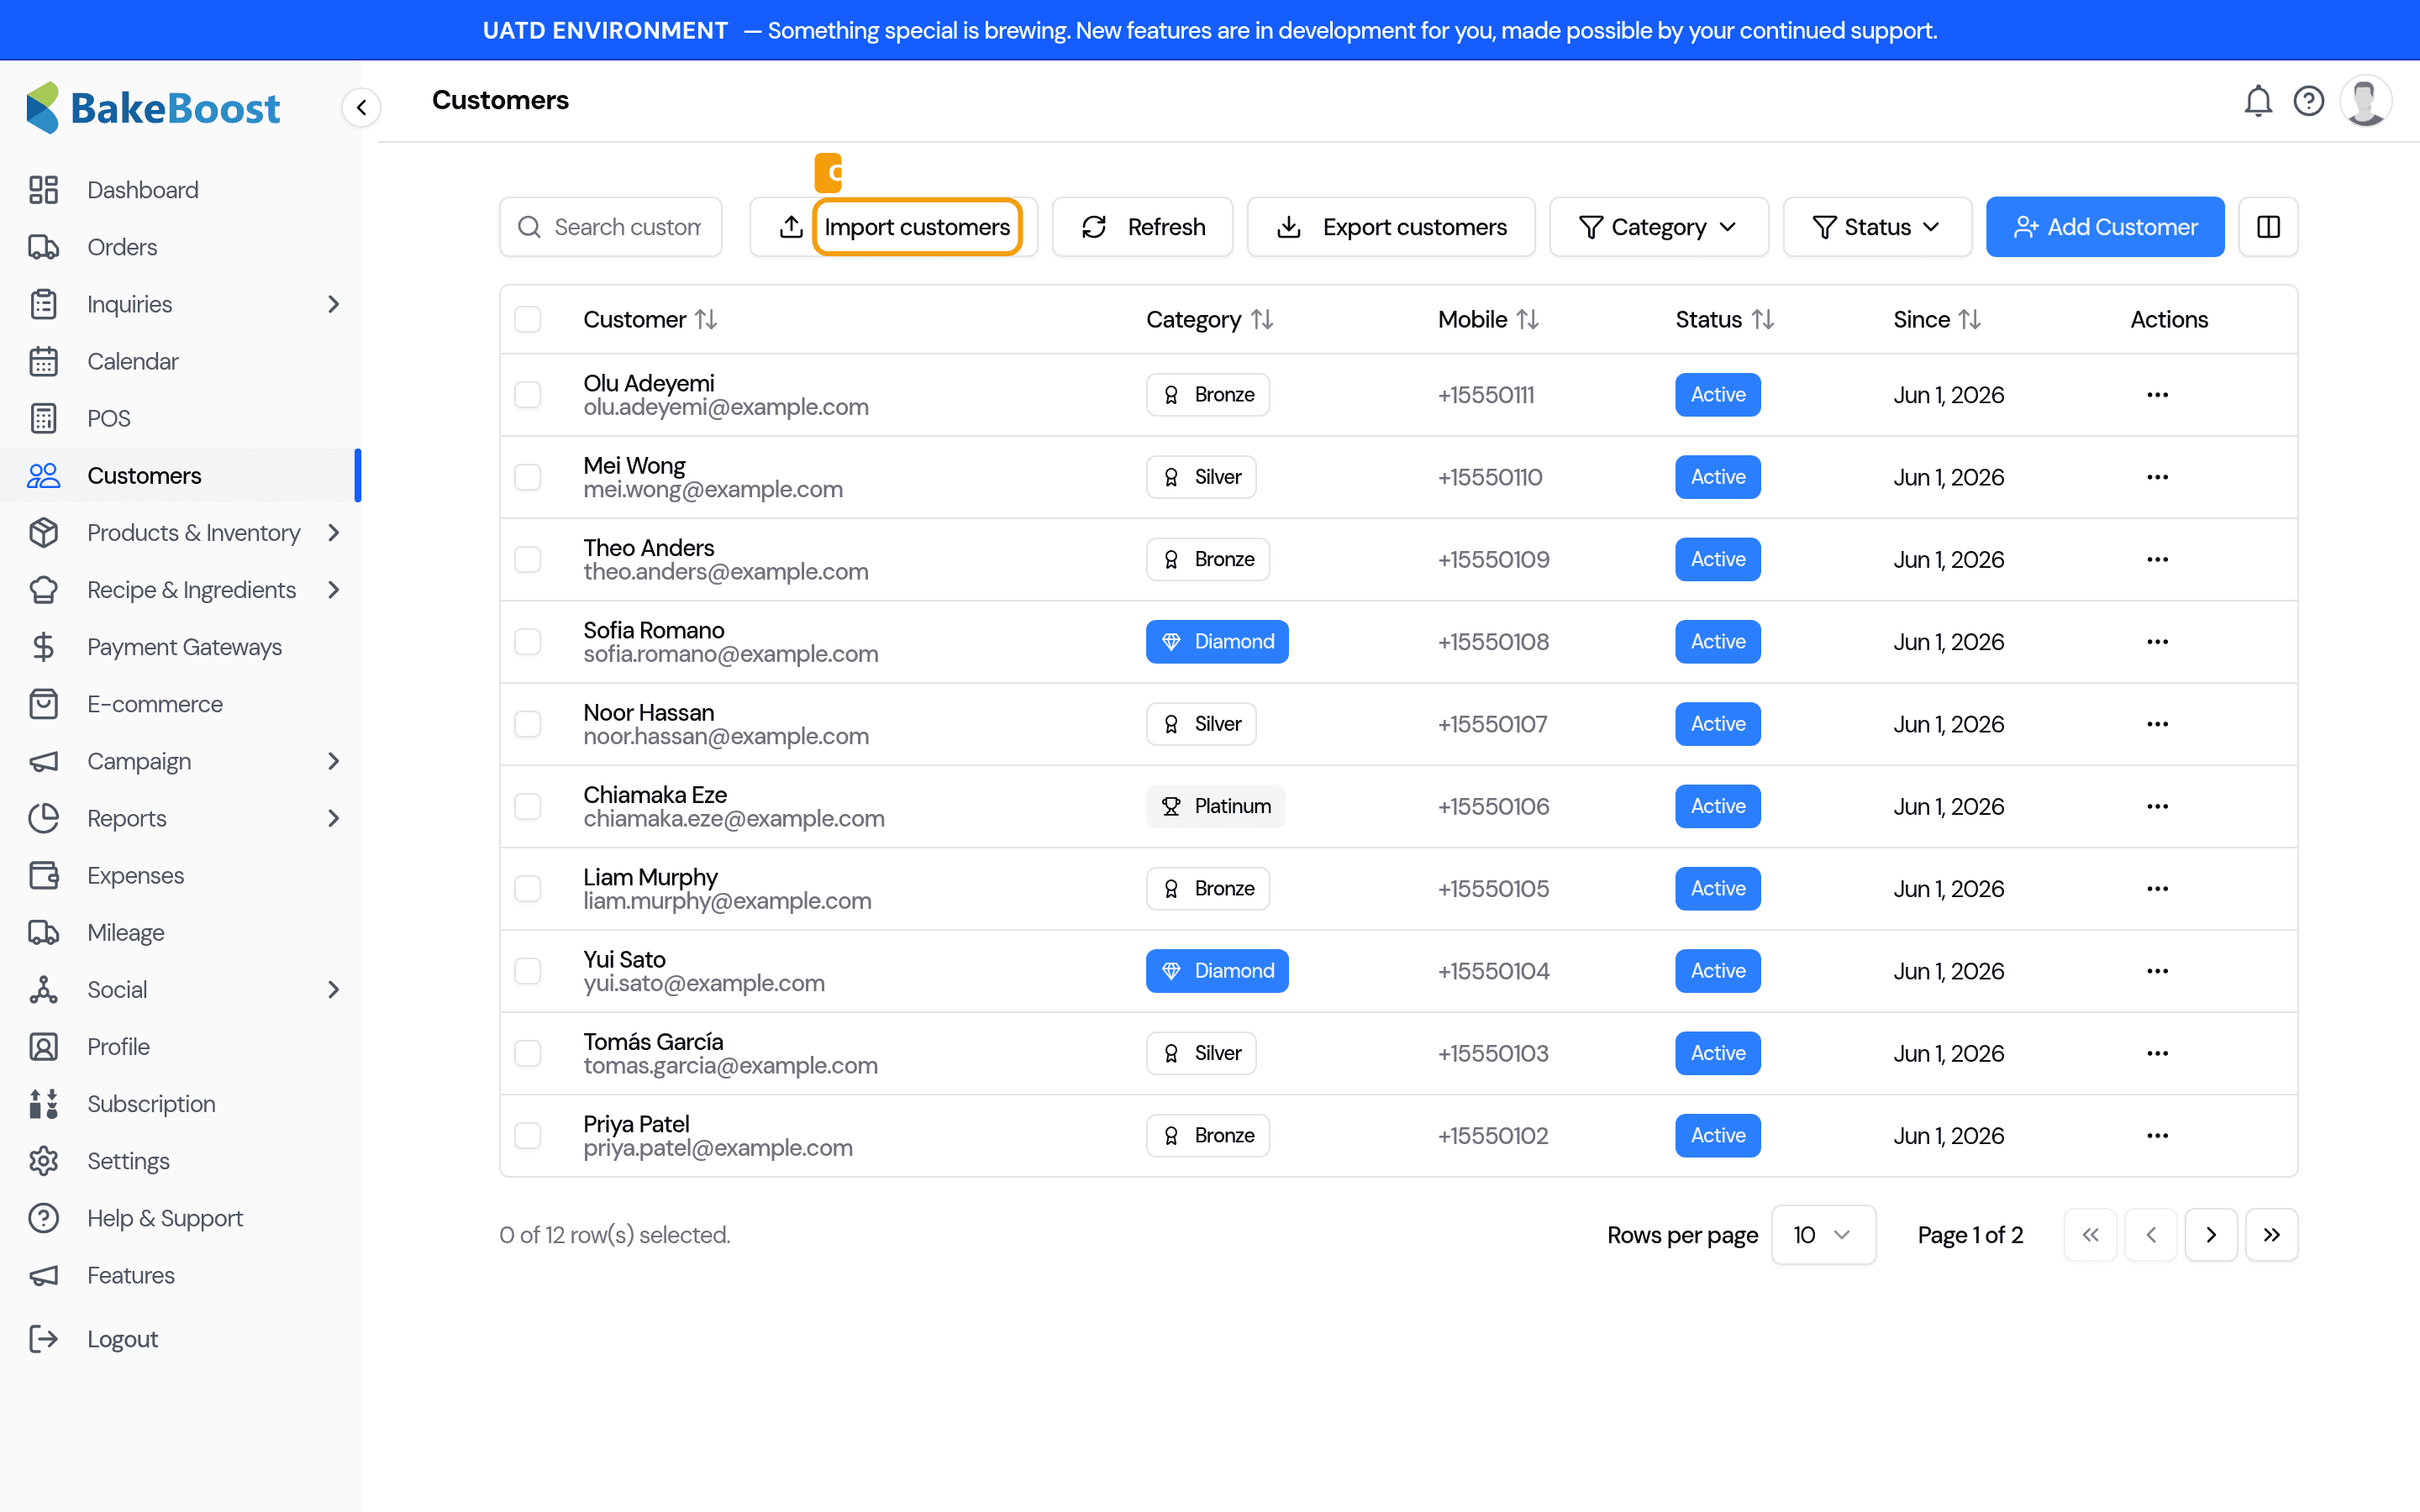Open actions menu for Sofia Romano
2420x1512 pixels.
[2157, 642]
